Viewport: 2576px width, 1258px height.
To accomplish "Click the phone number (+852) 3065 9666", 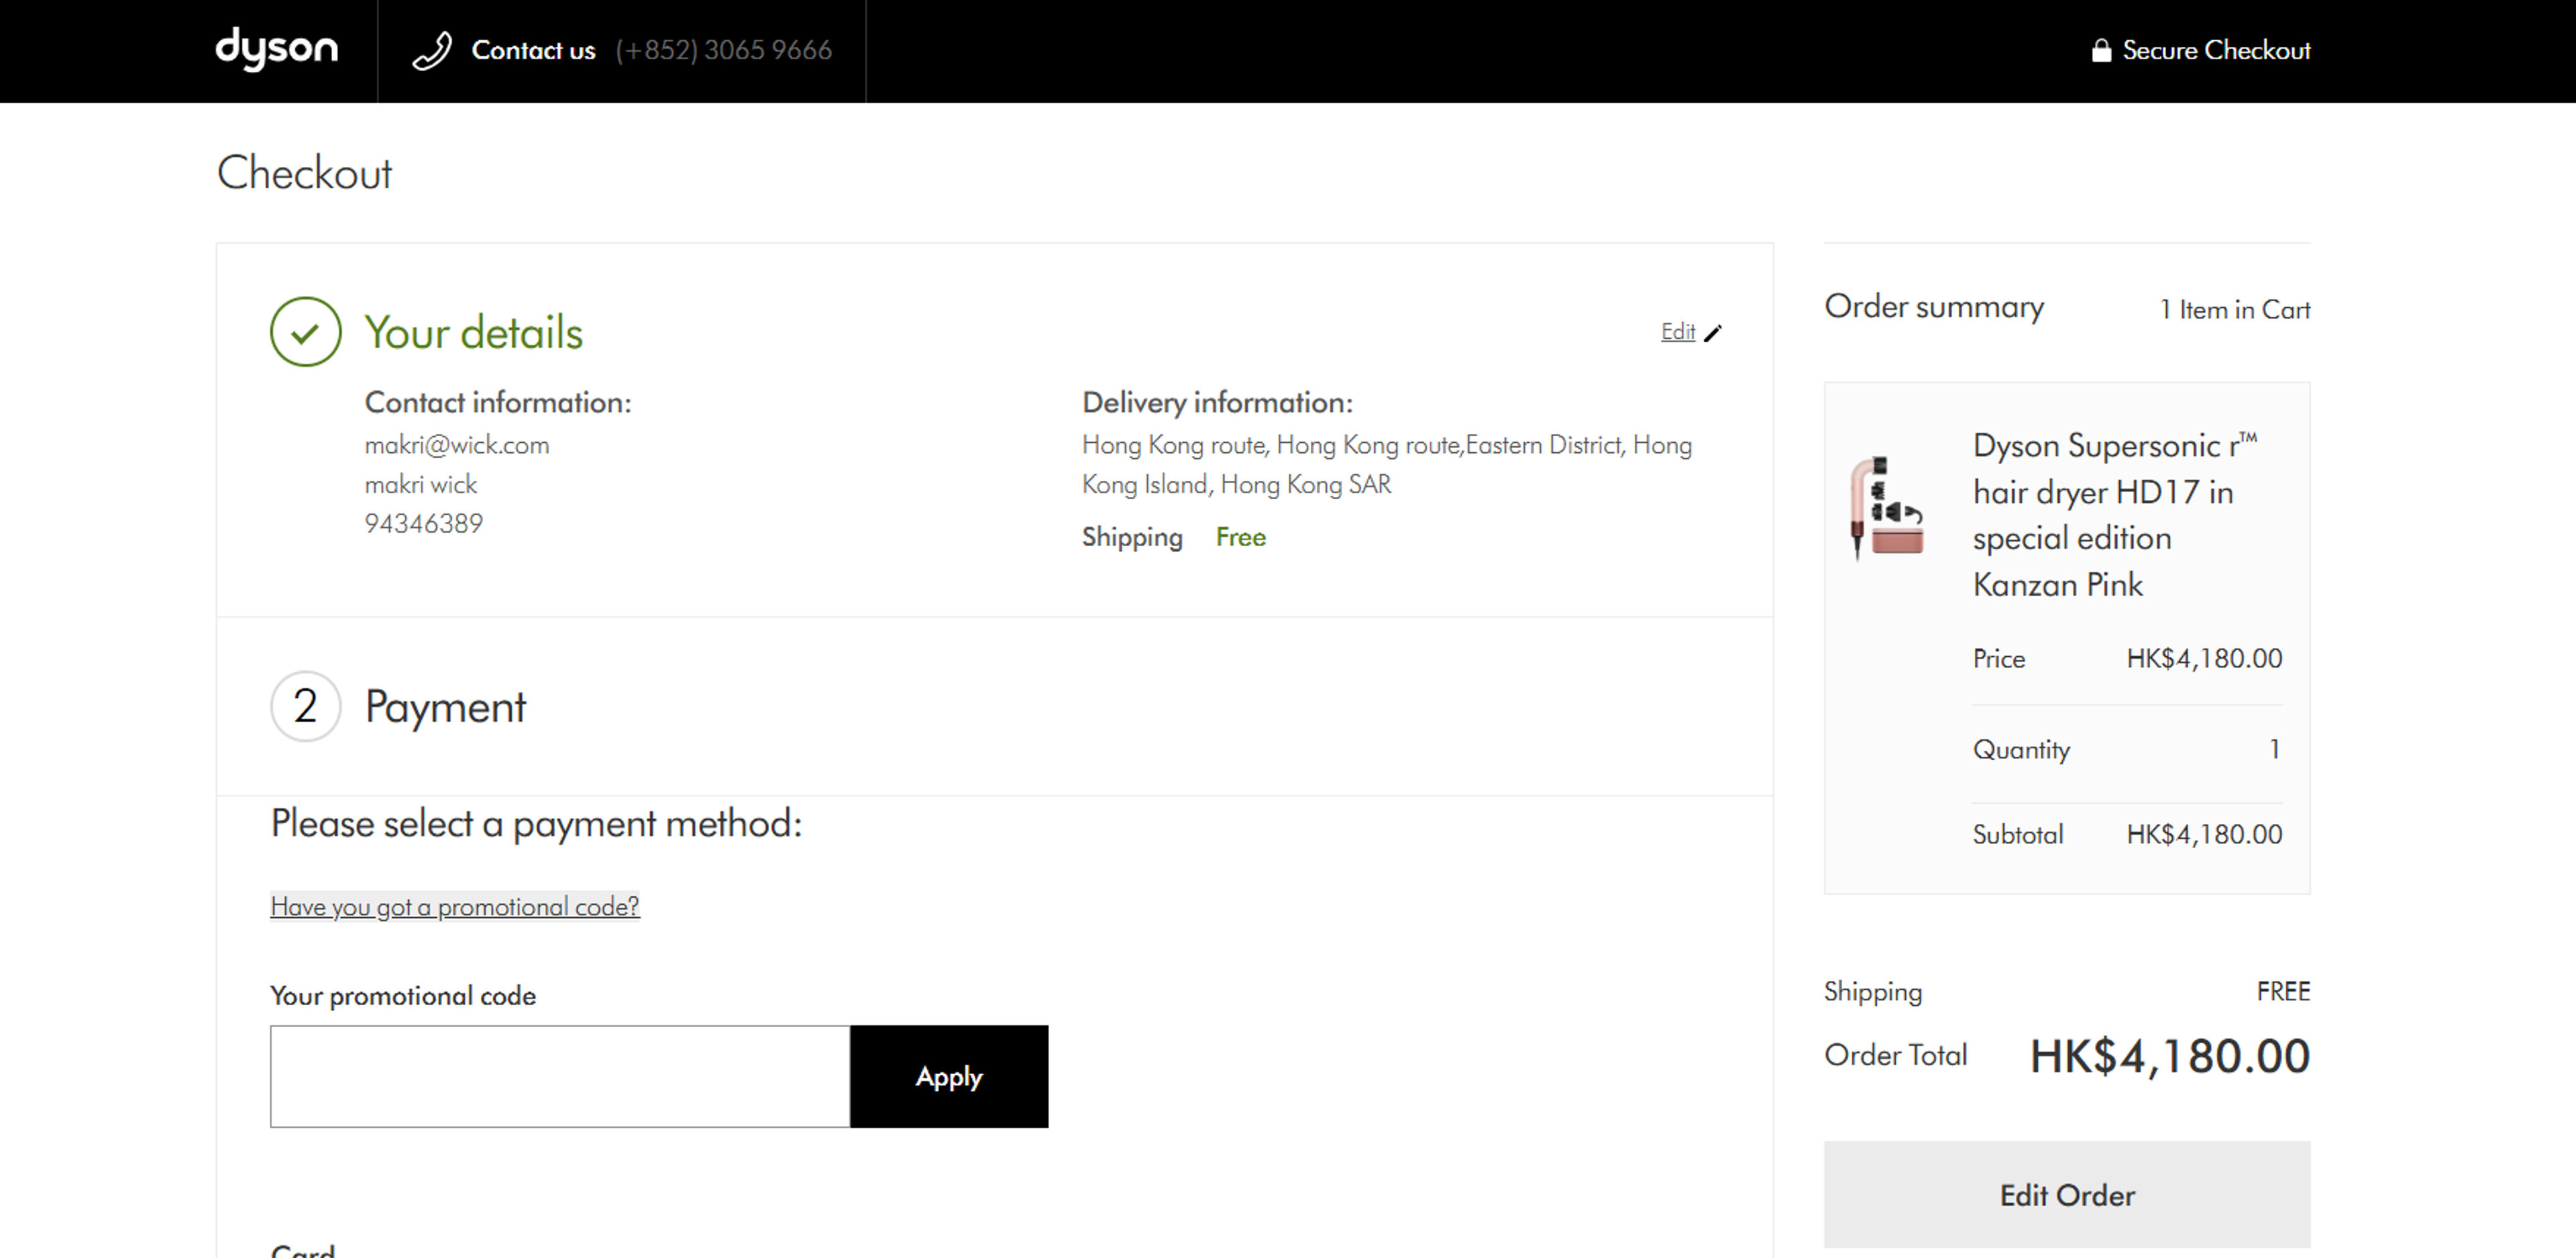I will 723,50.
